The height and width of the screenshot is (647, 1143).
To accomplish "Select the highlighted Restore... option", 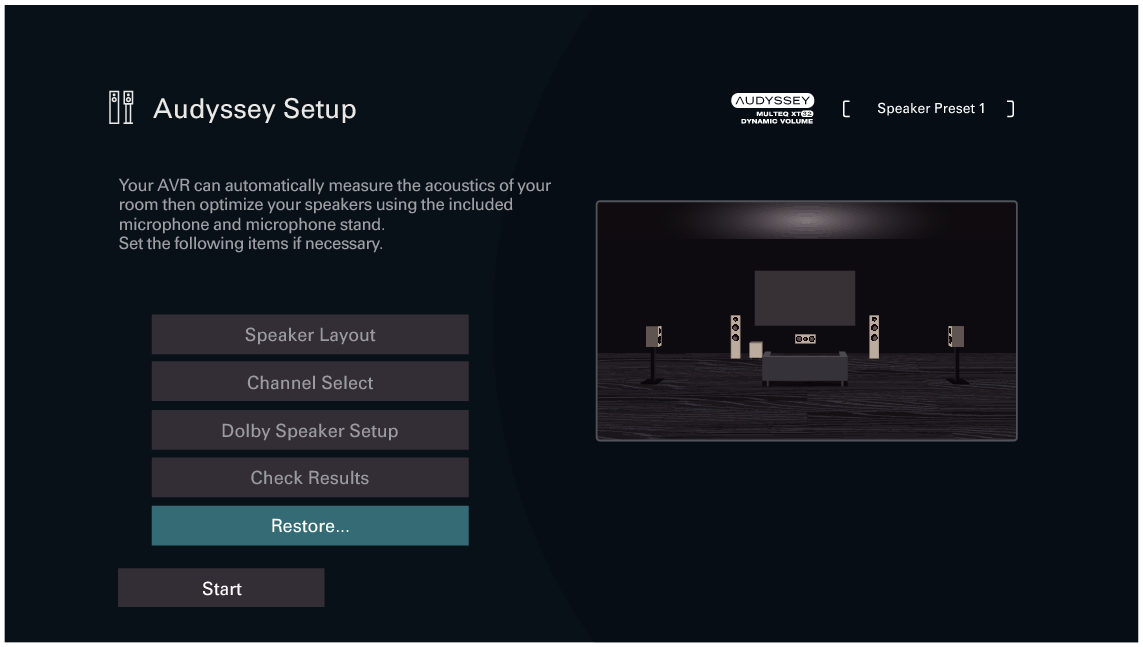I will point(310,525).
